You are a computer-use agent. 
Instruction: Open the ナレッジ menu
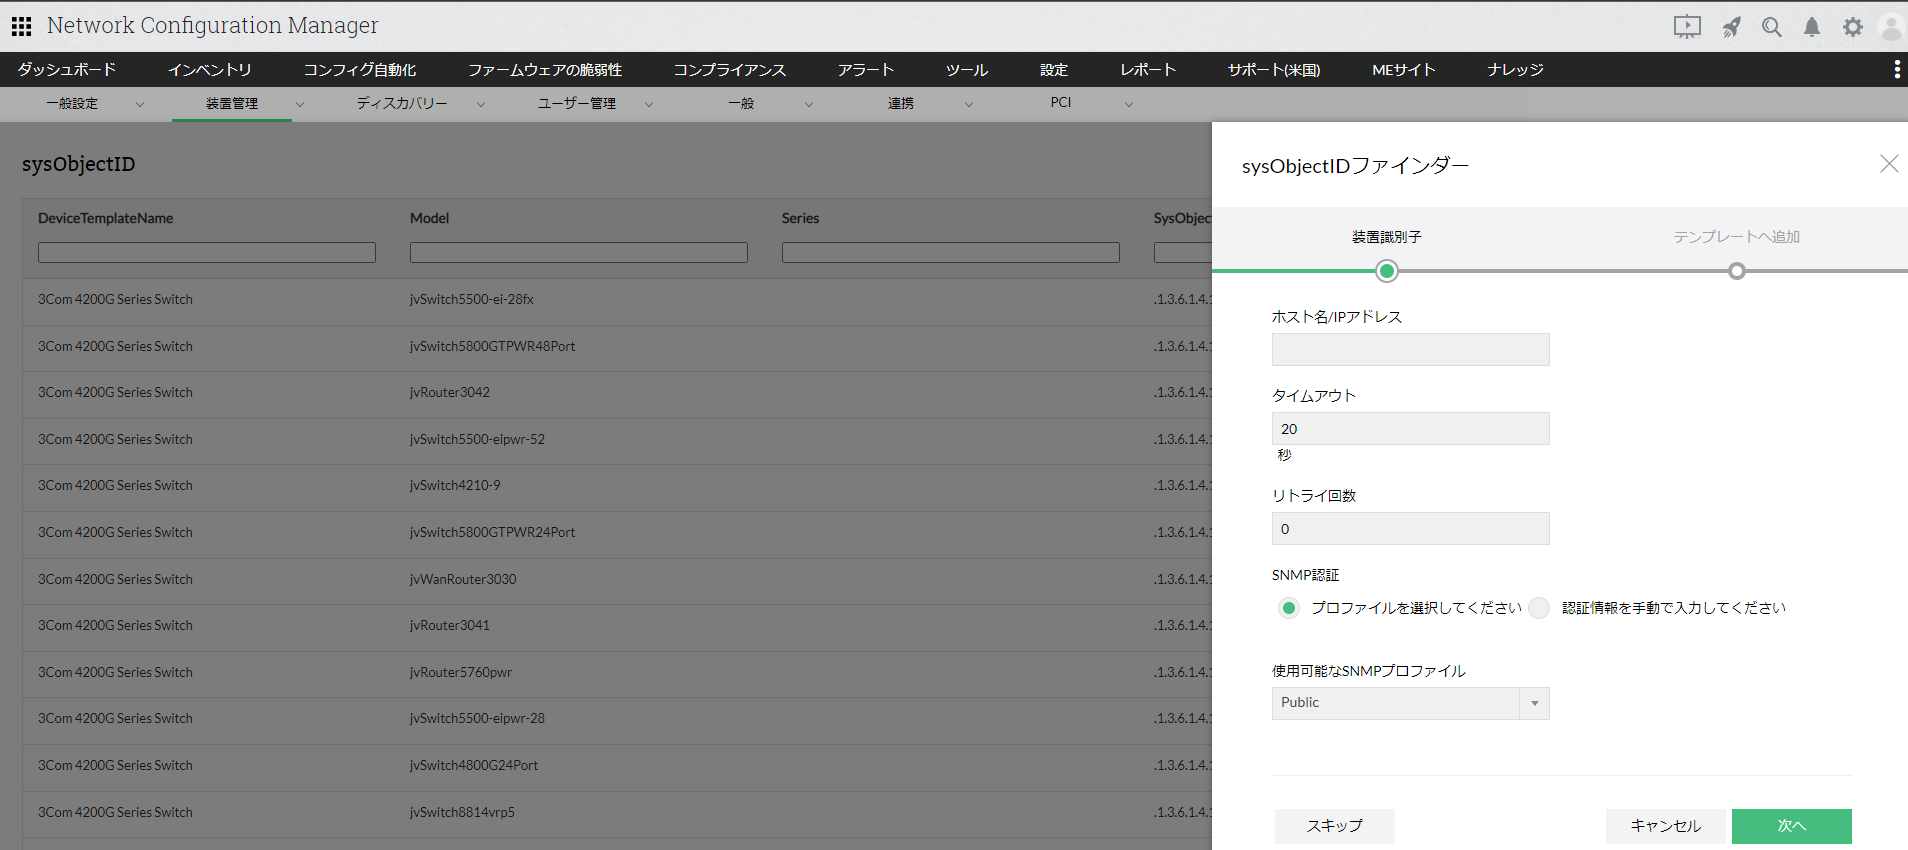(1515, 69)
